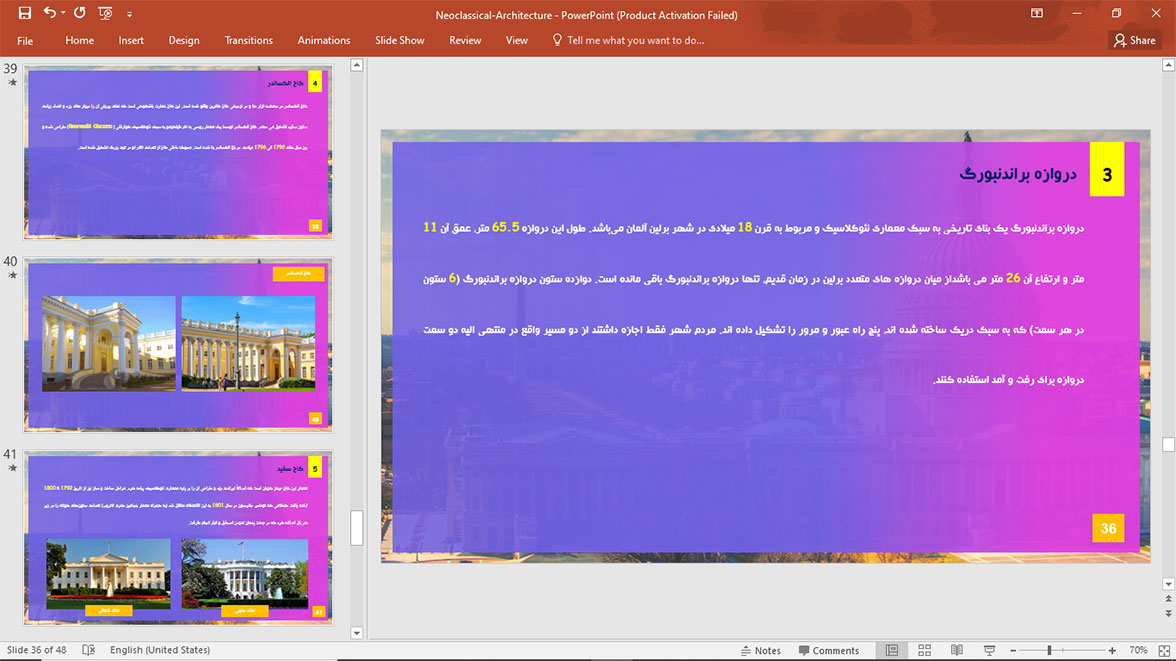Open Ribbon Display Options
The width and height of the screenshot is (1176, 661).
1036,13
